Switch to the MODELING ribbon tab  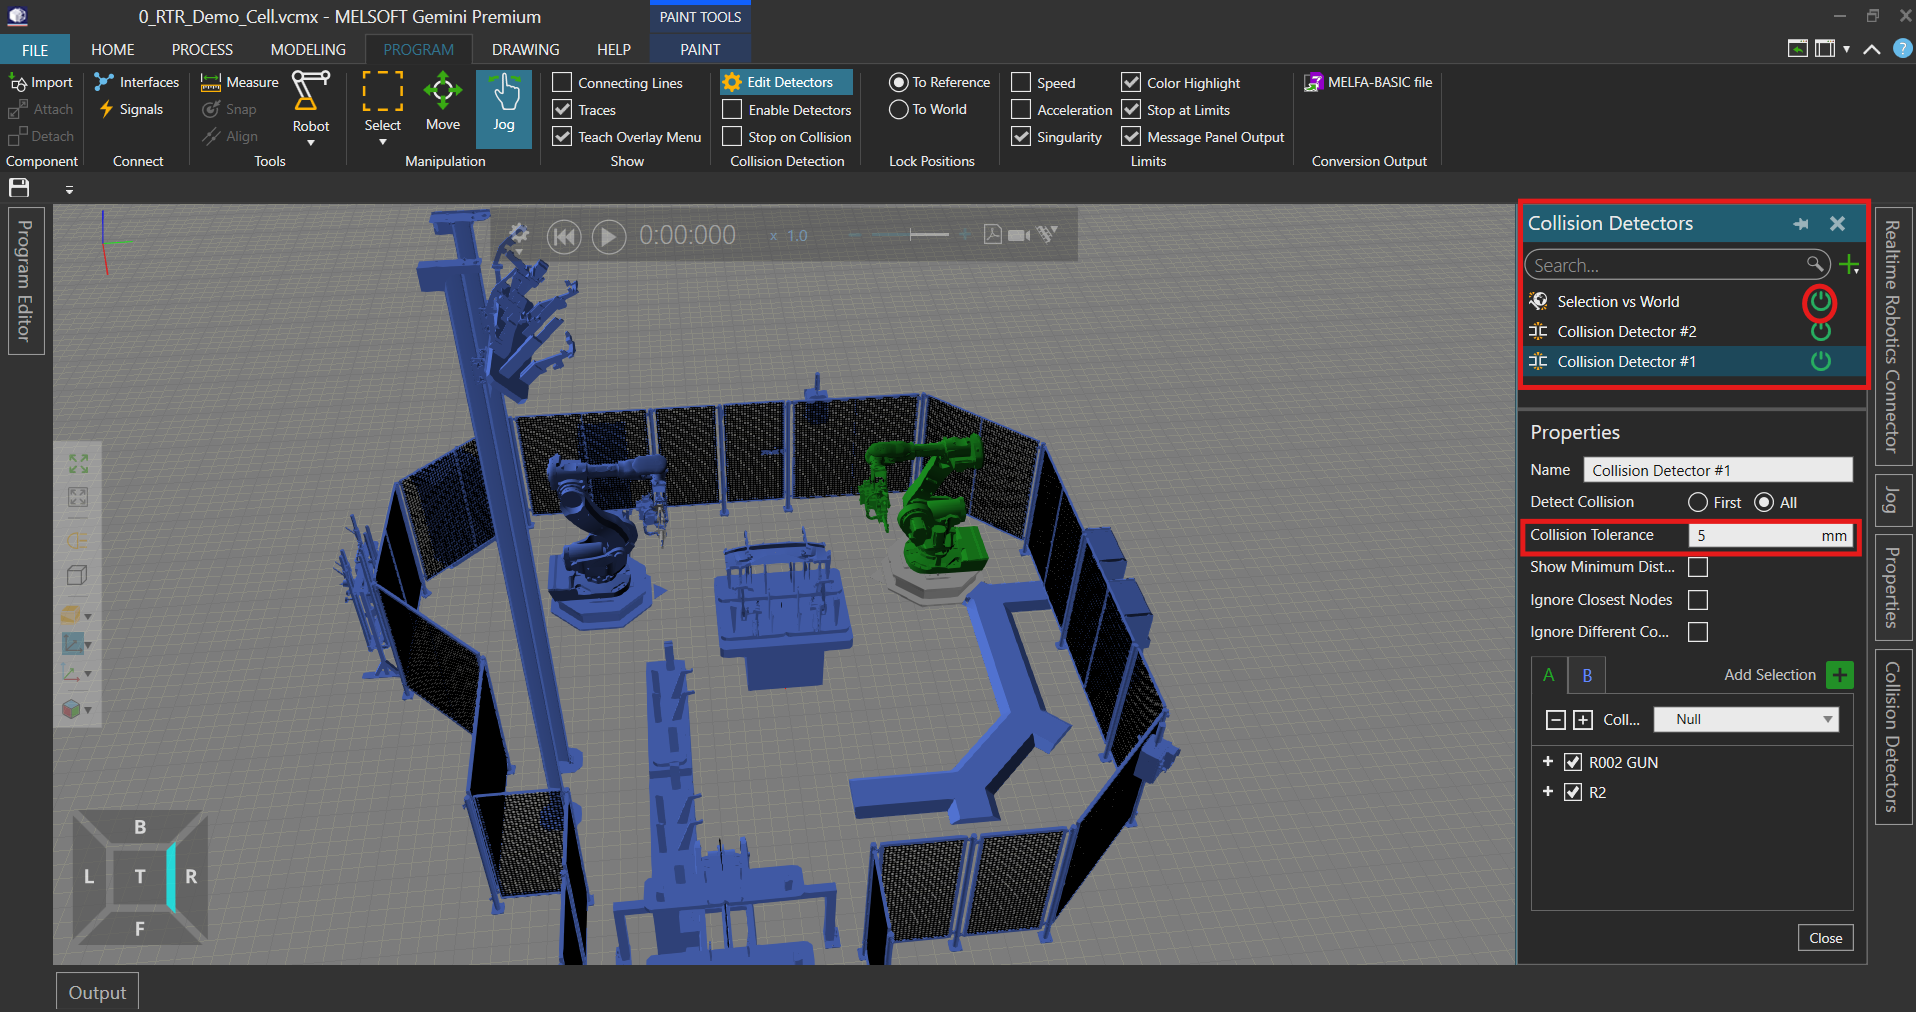click(308, 49)
